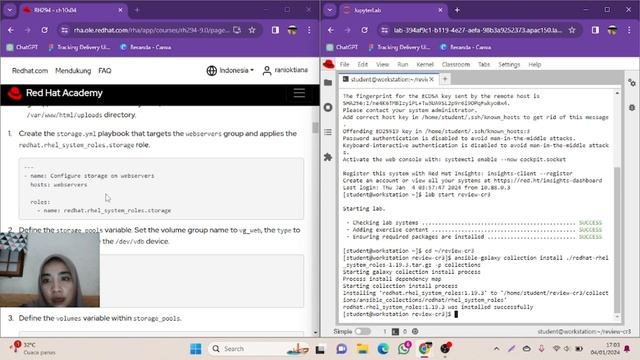Bookmark the Red Hat Academy page star
This screenshot has width=640, height=360.
point(252,30)
